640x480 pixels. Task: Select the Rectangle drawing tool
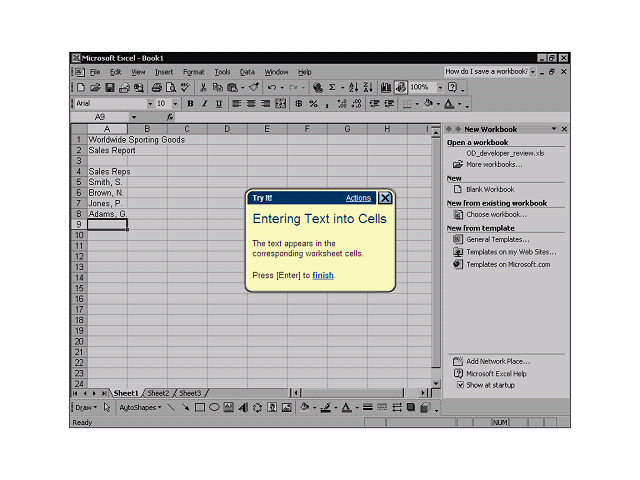coord(200,407)
